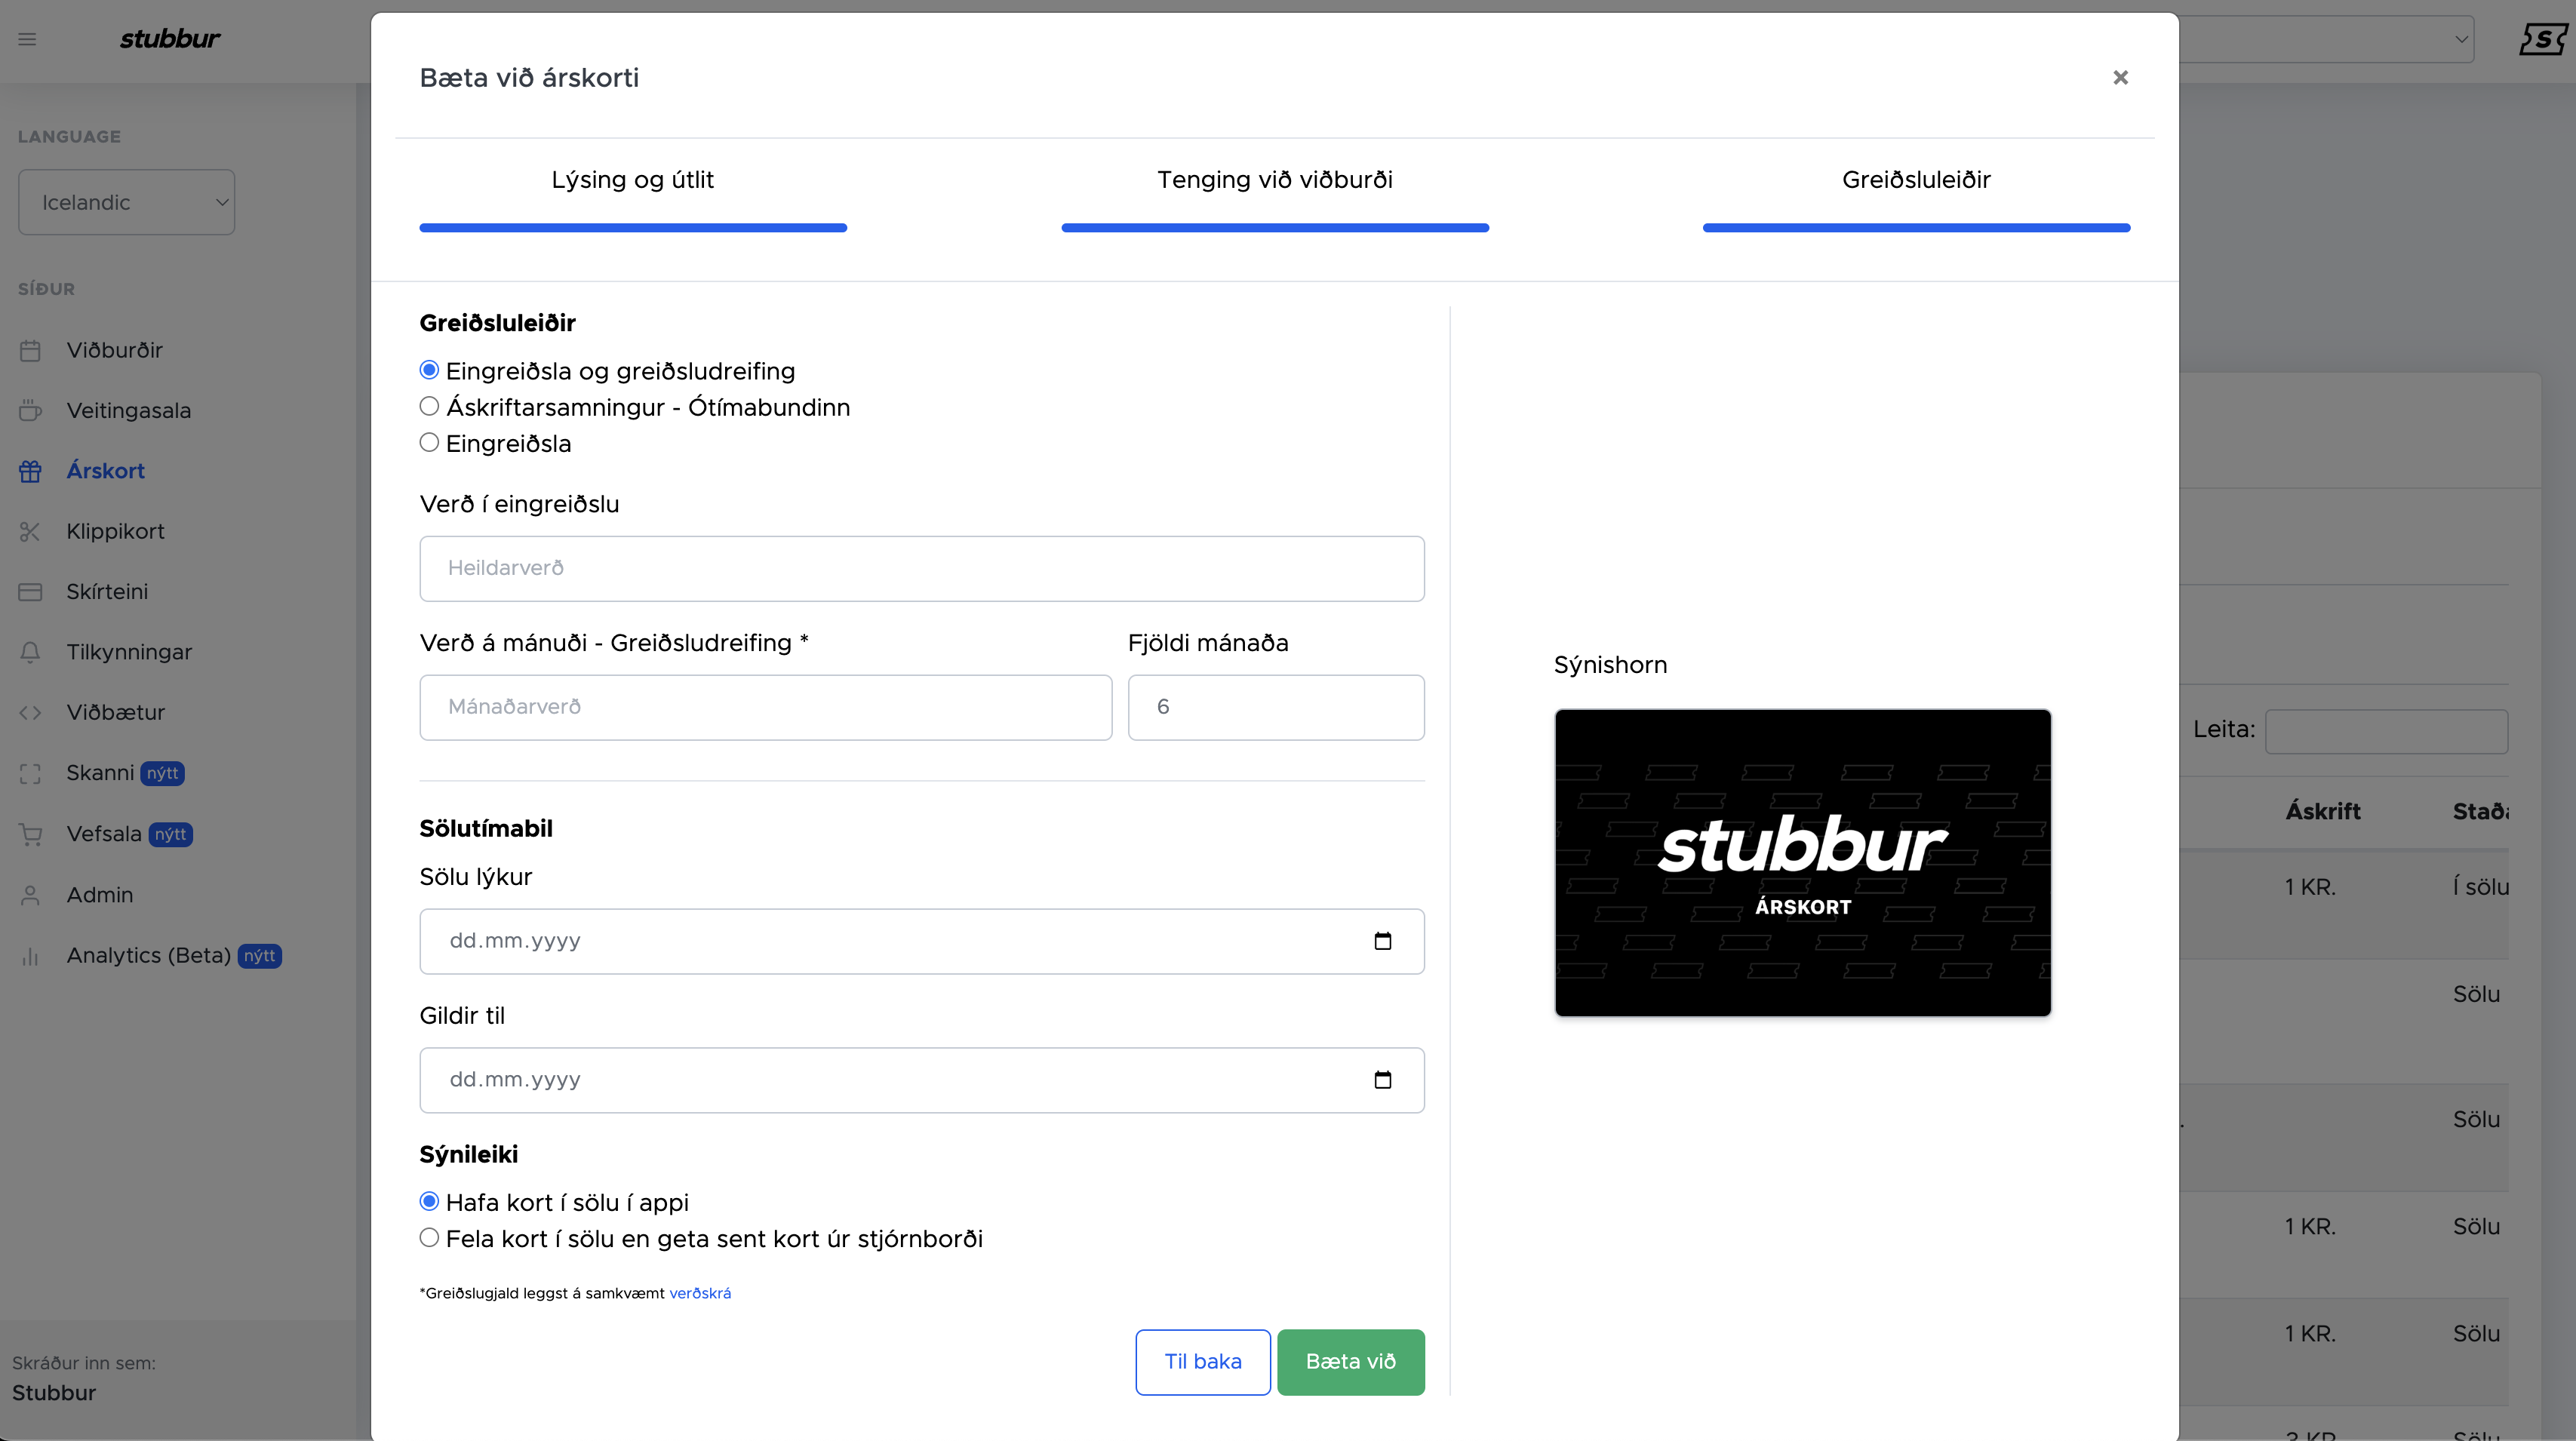Viewport: 2576px width, 1441px height.
Task: Switch to Lýsing og útlit step
Action: click(632, 181)
